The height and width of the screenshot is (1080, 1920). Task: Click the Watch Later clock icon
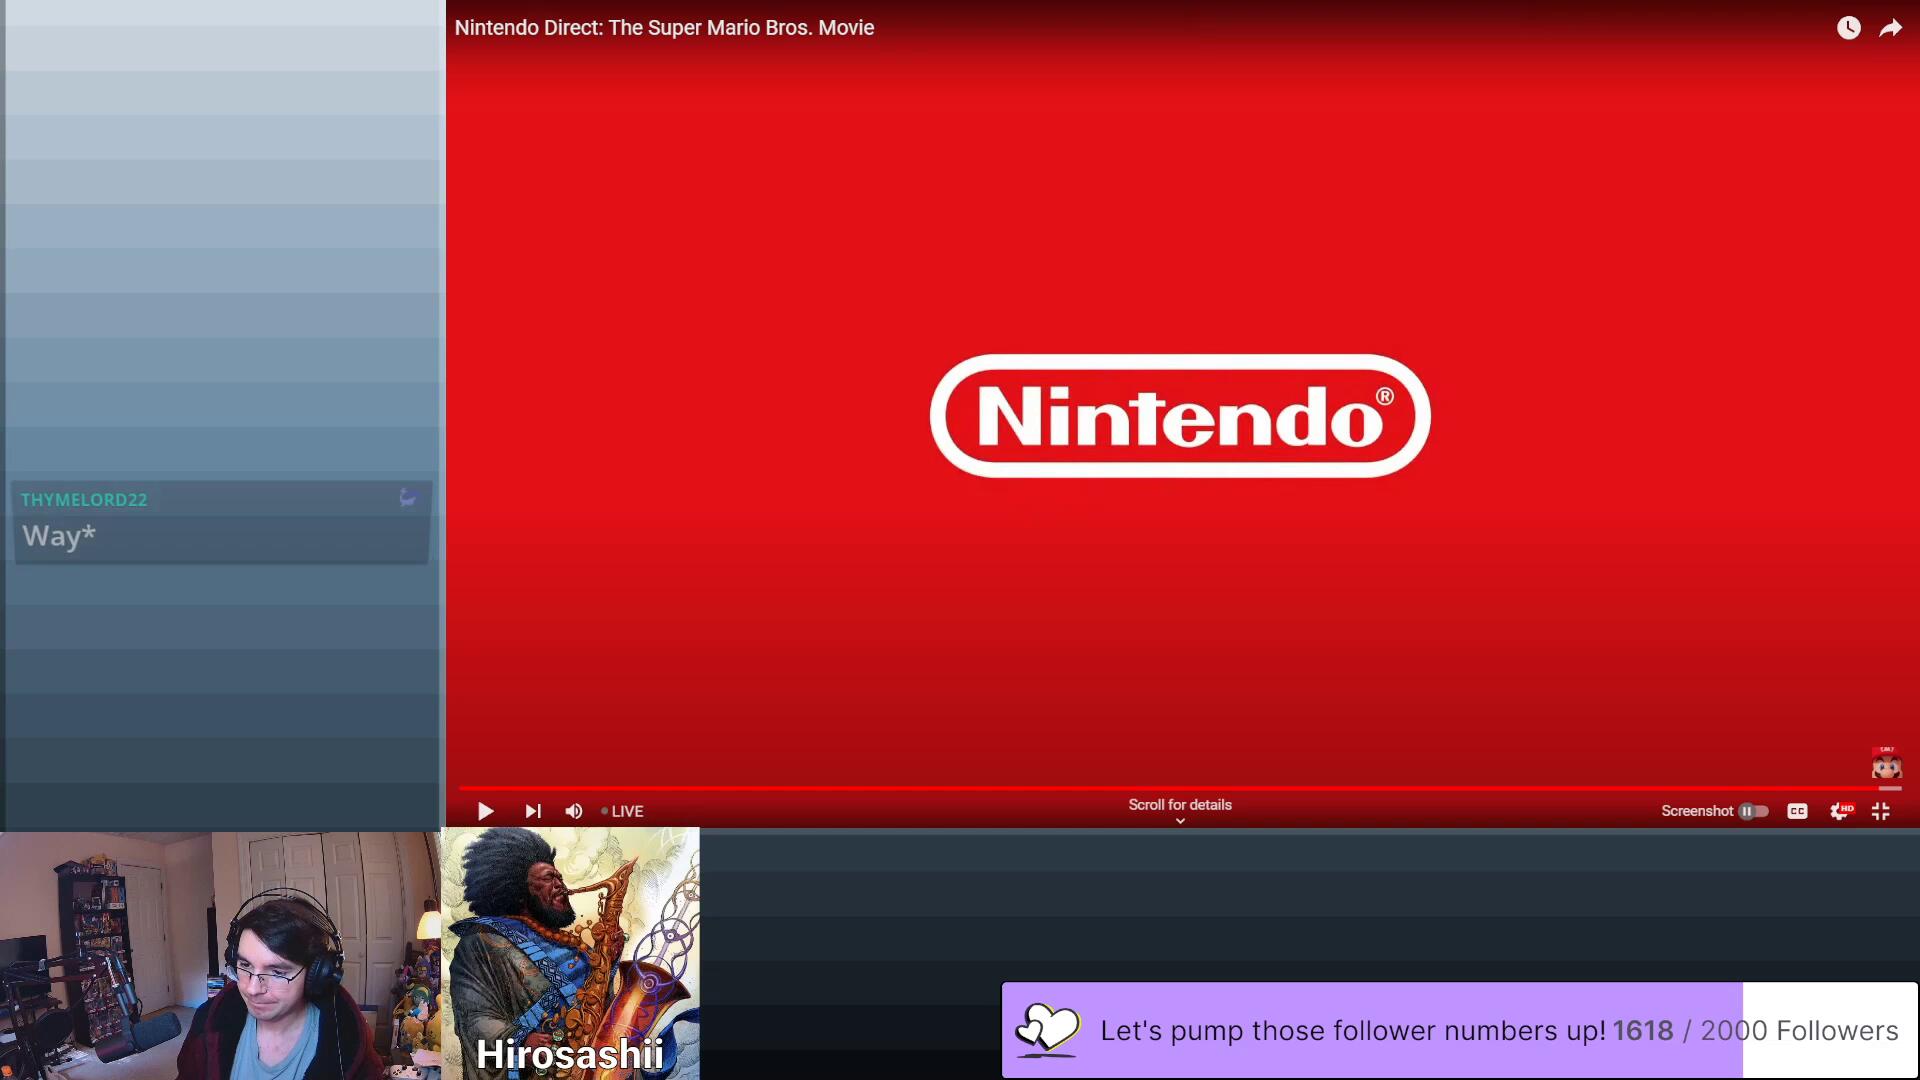pyautogui.click(x=1849, y=28)
